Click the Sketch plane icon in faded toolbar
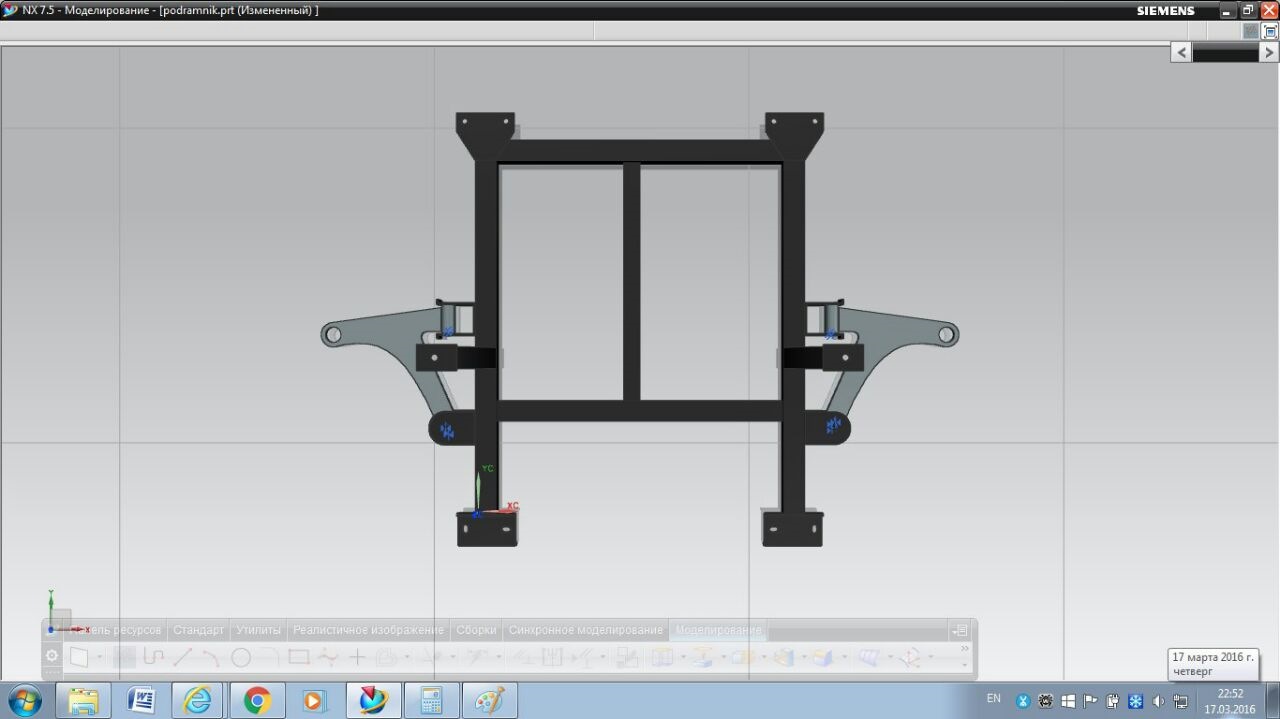 [x=79, y=657]
